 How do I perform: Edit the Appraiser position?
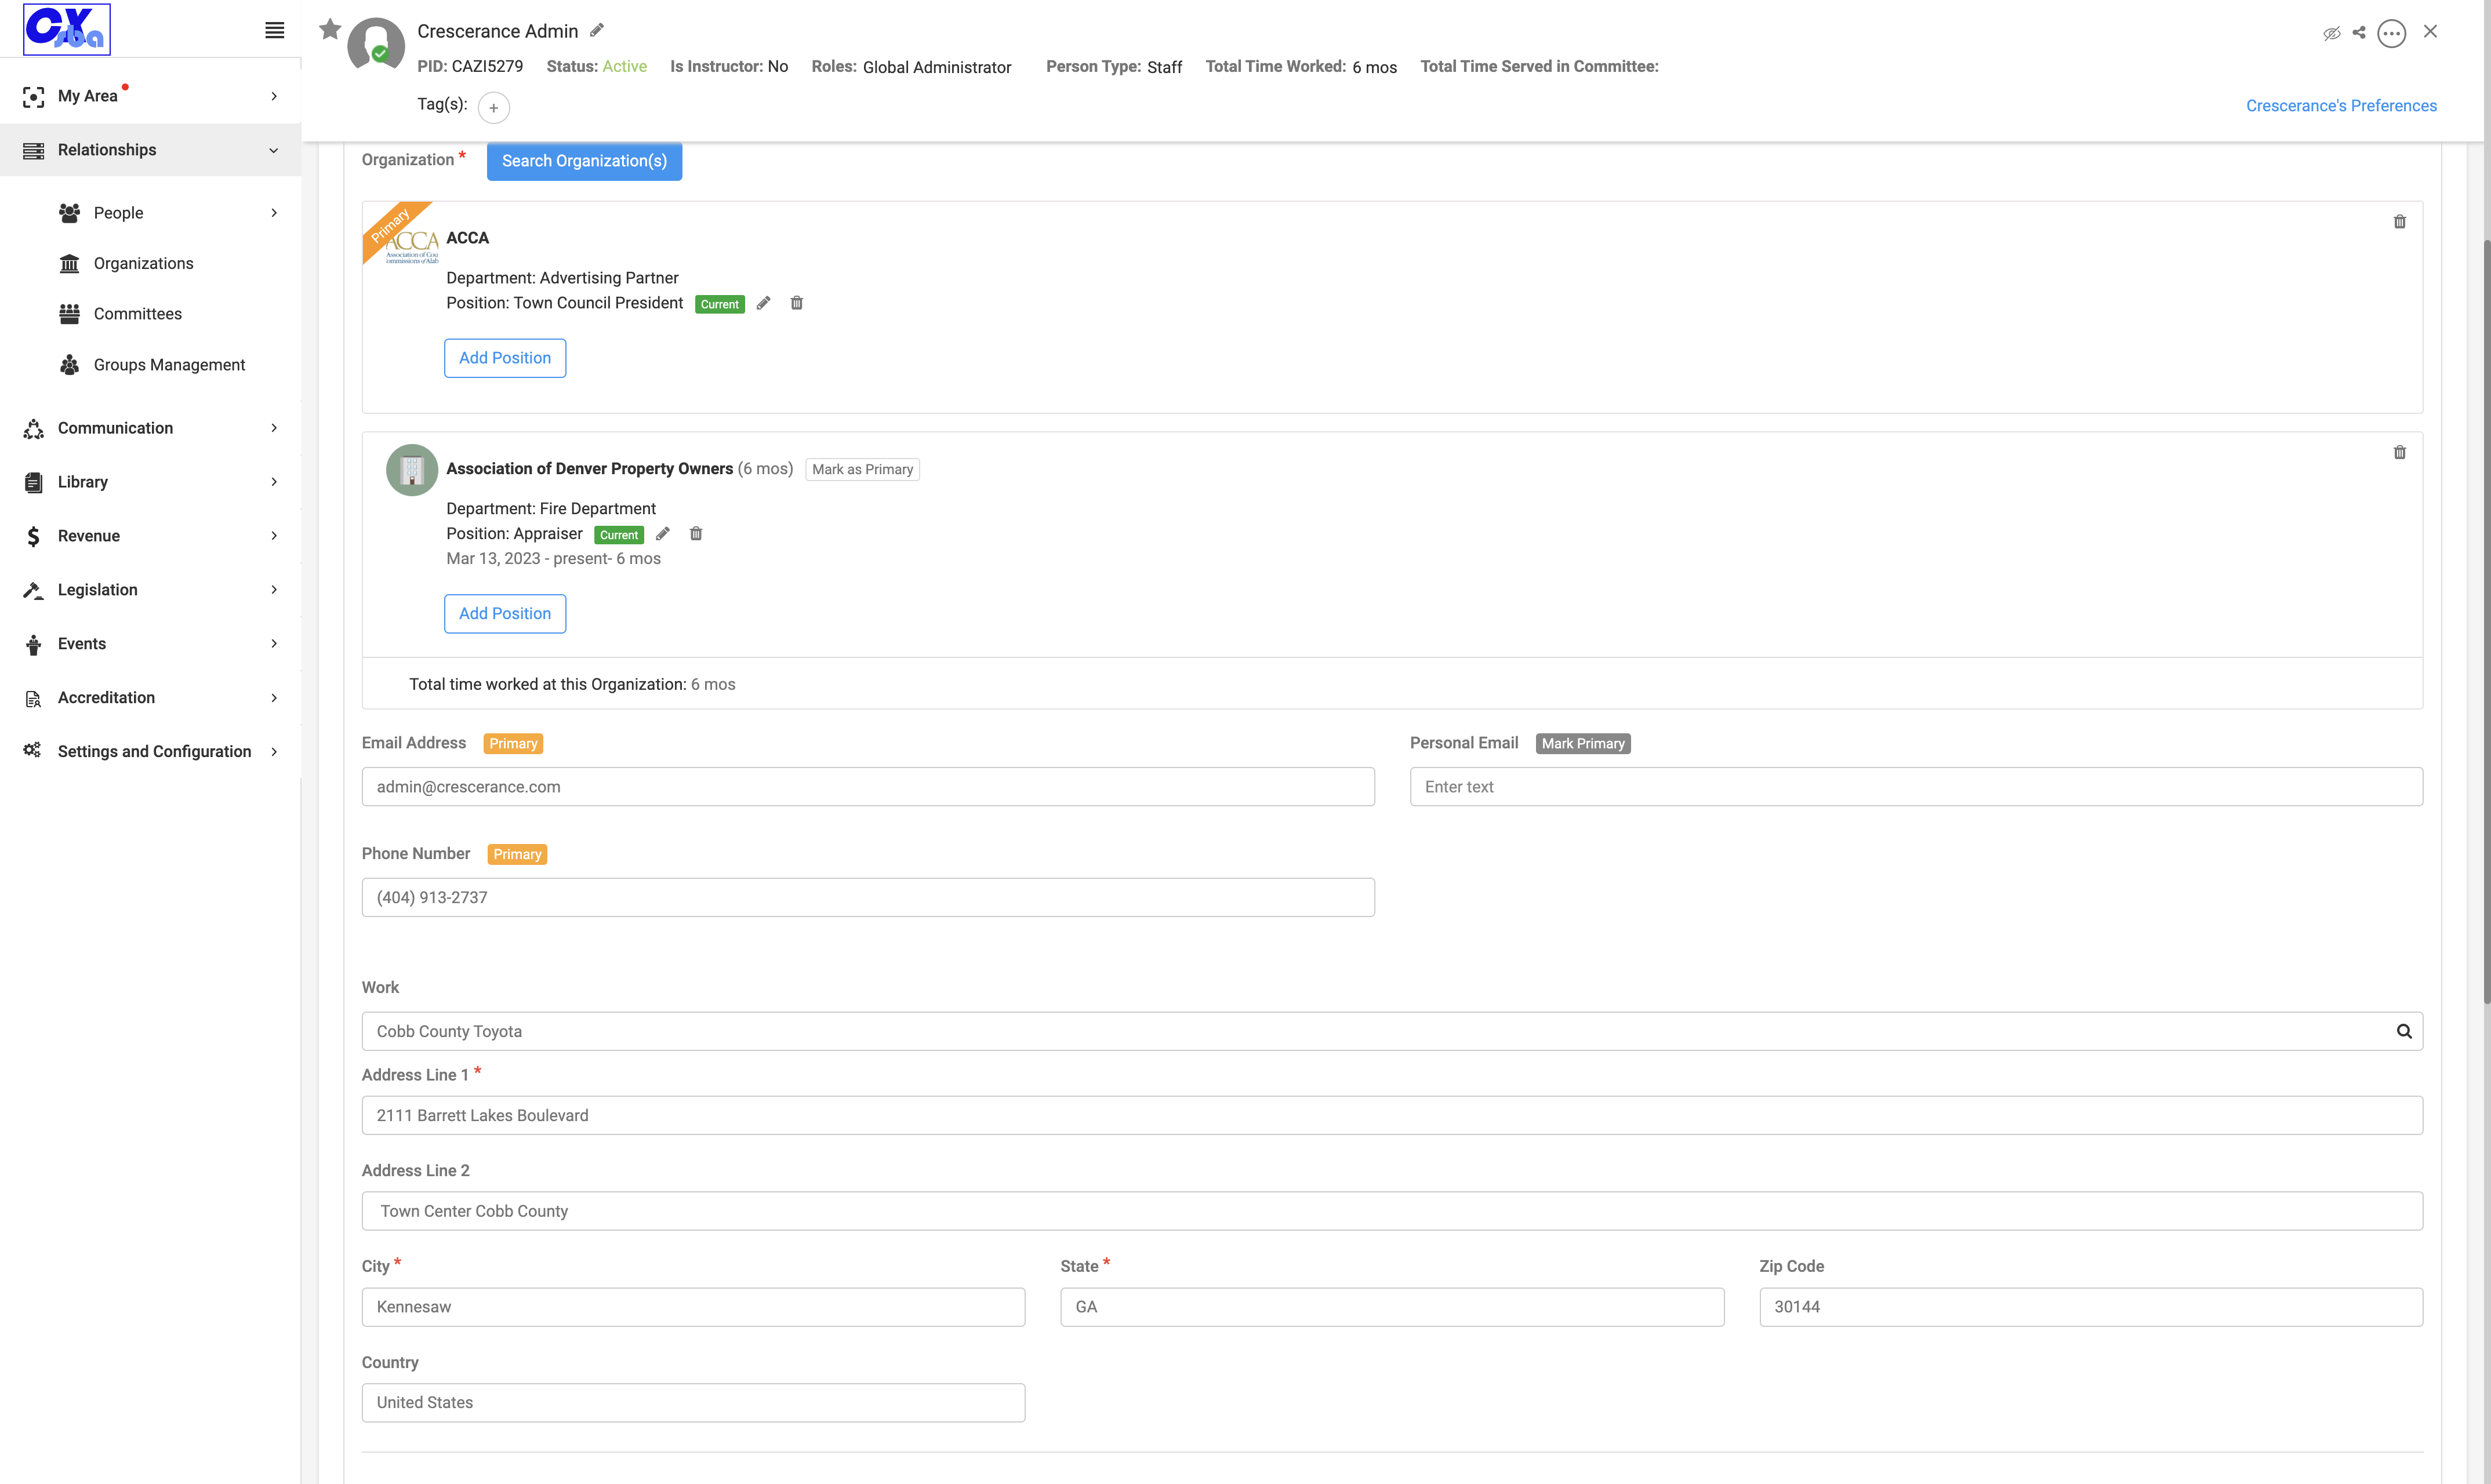[x=662, y=534]
